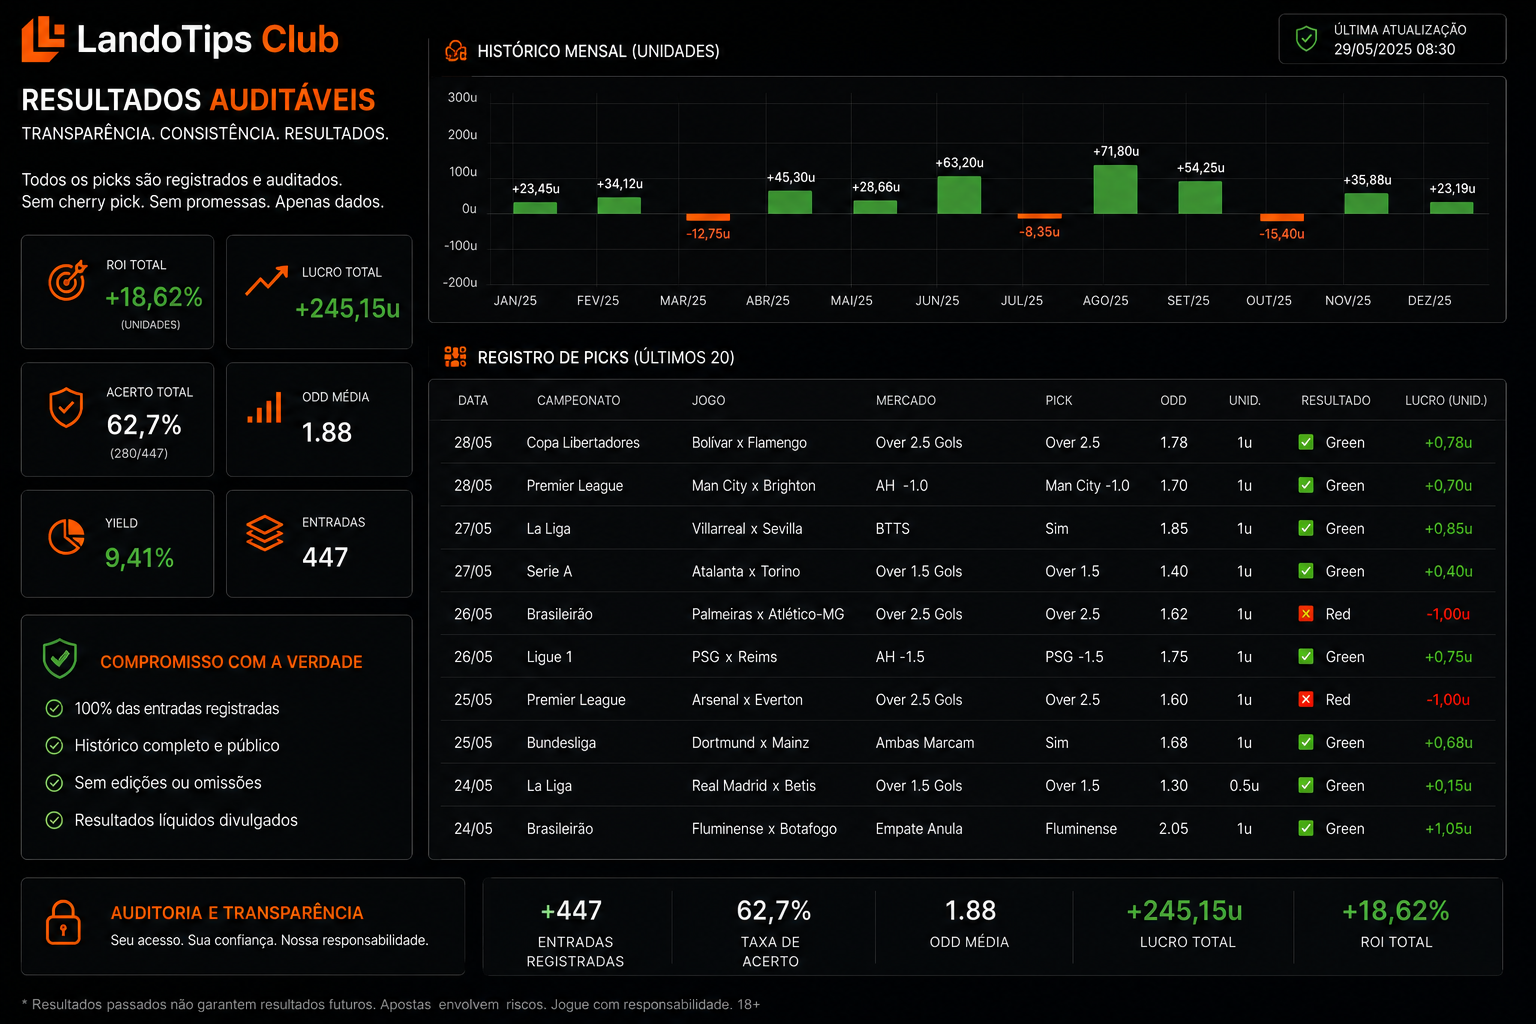
Task: Click the target icon in ROI Total card
Action: pyautogui.click(x=68, y=281)
